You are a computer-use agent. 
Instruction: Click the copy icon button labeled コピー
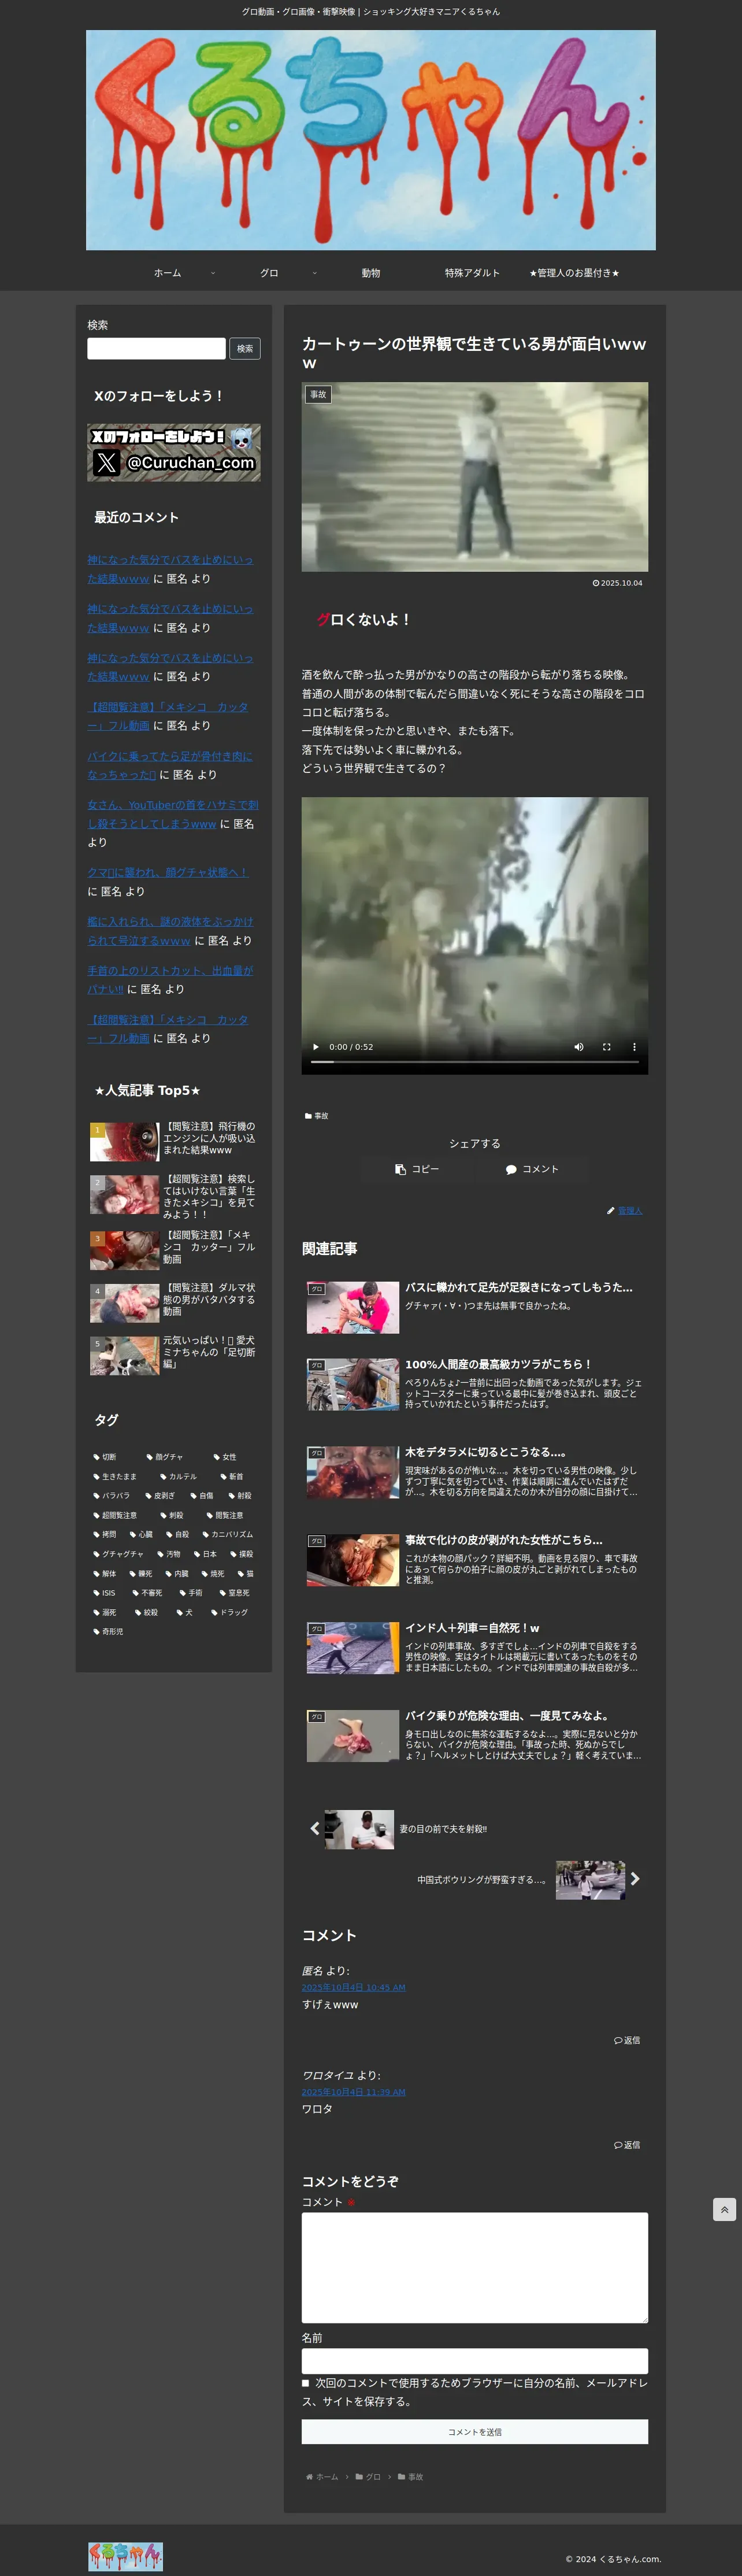tap(417, 1169)
